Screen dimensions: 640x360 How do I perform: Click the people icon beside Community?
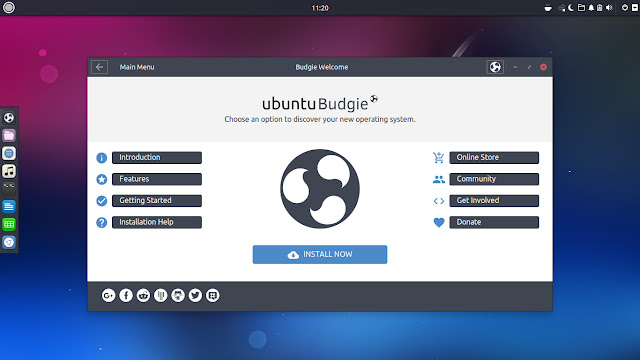click(439, 179)
